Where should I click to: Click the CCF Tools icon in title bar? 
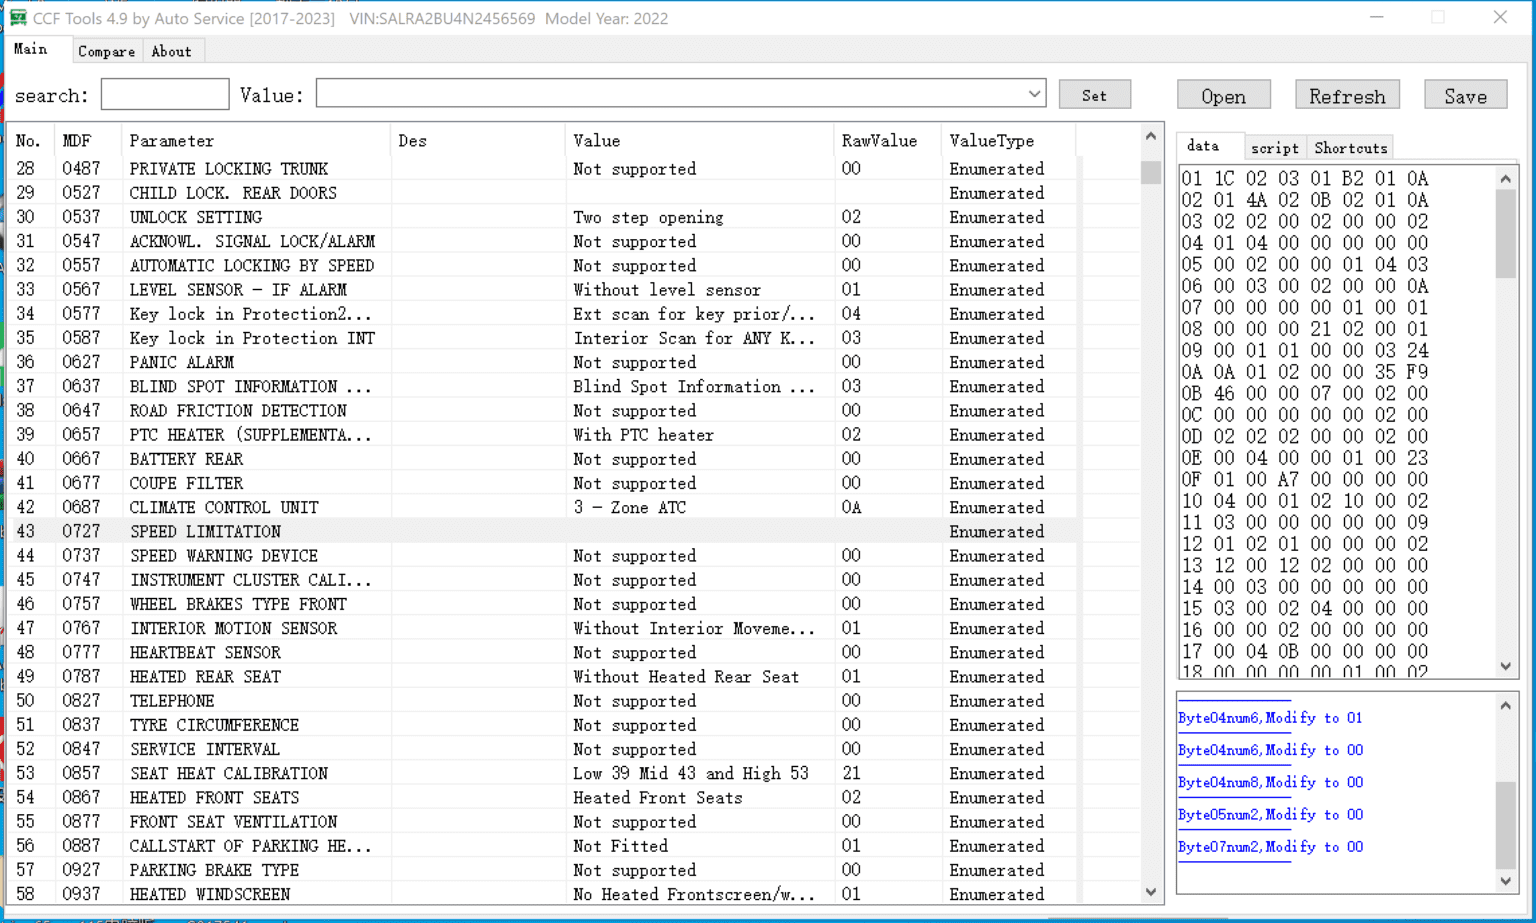tap(16, 17)
